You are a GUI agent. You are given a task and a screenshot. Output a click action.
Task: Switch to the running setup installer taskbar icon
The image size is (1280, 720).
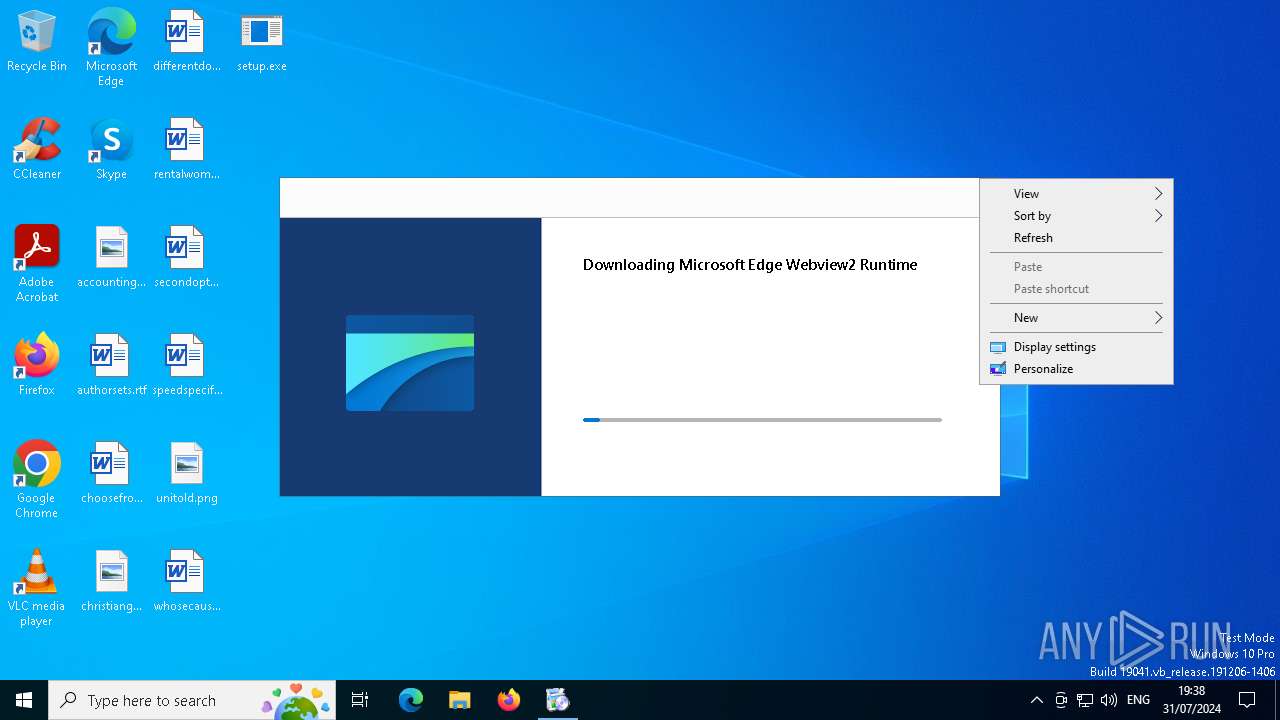point(558,700)
